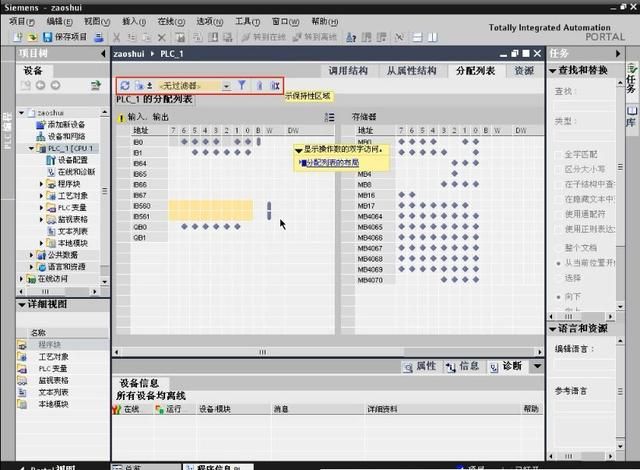
Task: Click the plus-minus icon next to the refresh icon
Action: (x=149, y=85)
